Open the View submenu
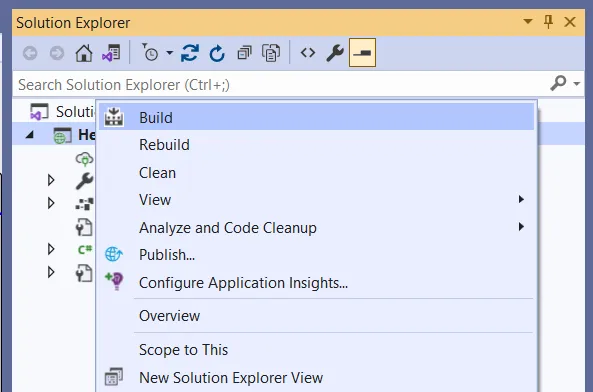Viewport: 593px width, 392px height. tap(317, 200)
